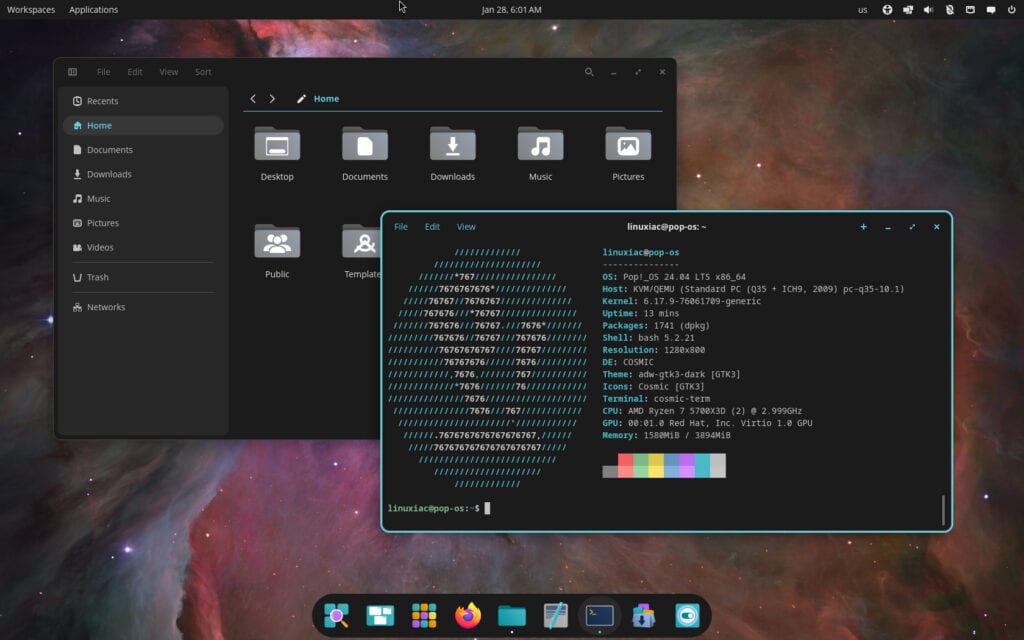Screen dimensions: 1024x640
Task: Select Downloads in the Files sidebar
Action: (110, 173)
